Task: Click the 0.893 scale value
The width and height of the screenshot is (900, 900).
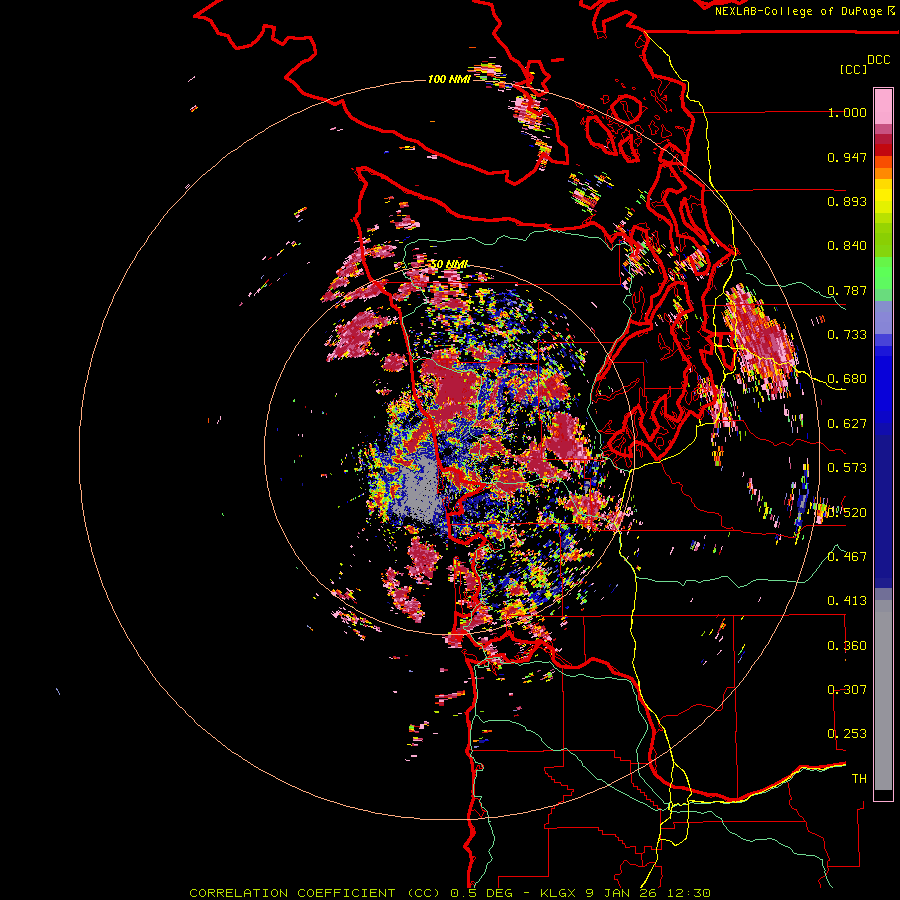Action: (847, 201)
